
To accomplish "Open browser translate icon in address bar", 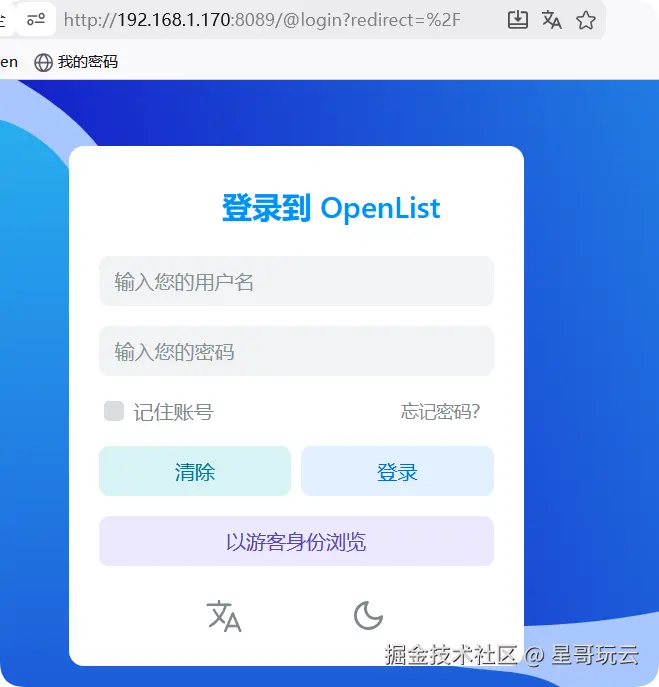I will point(552,20).
